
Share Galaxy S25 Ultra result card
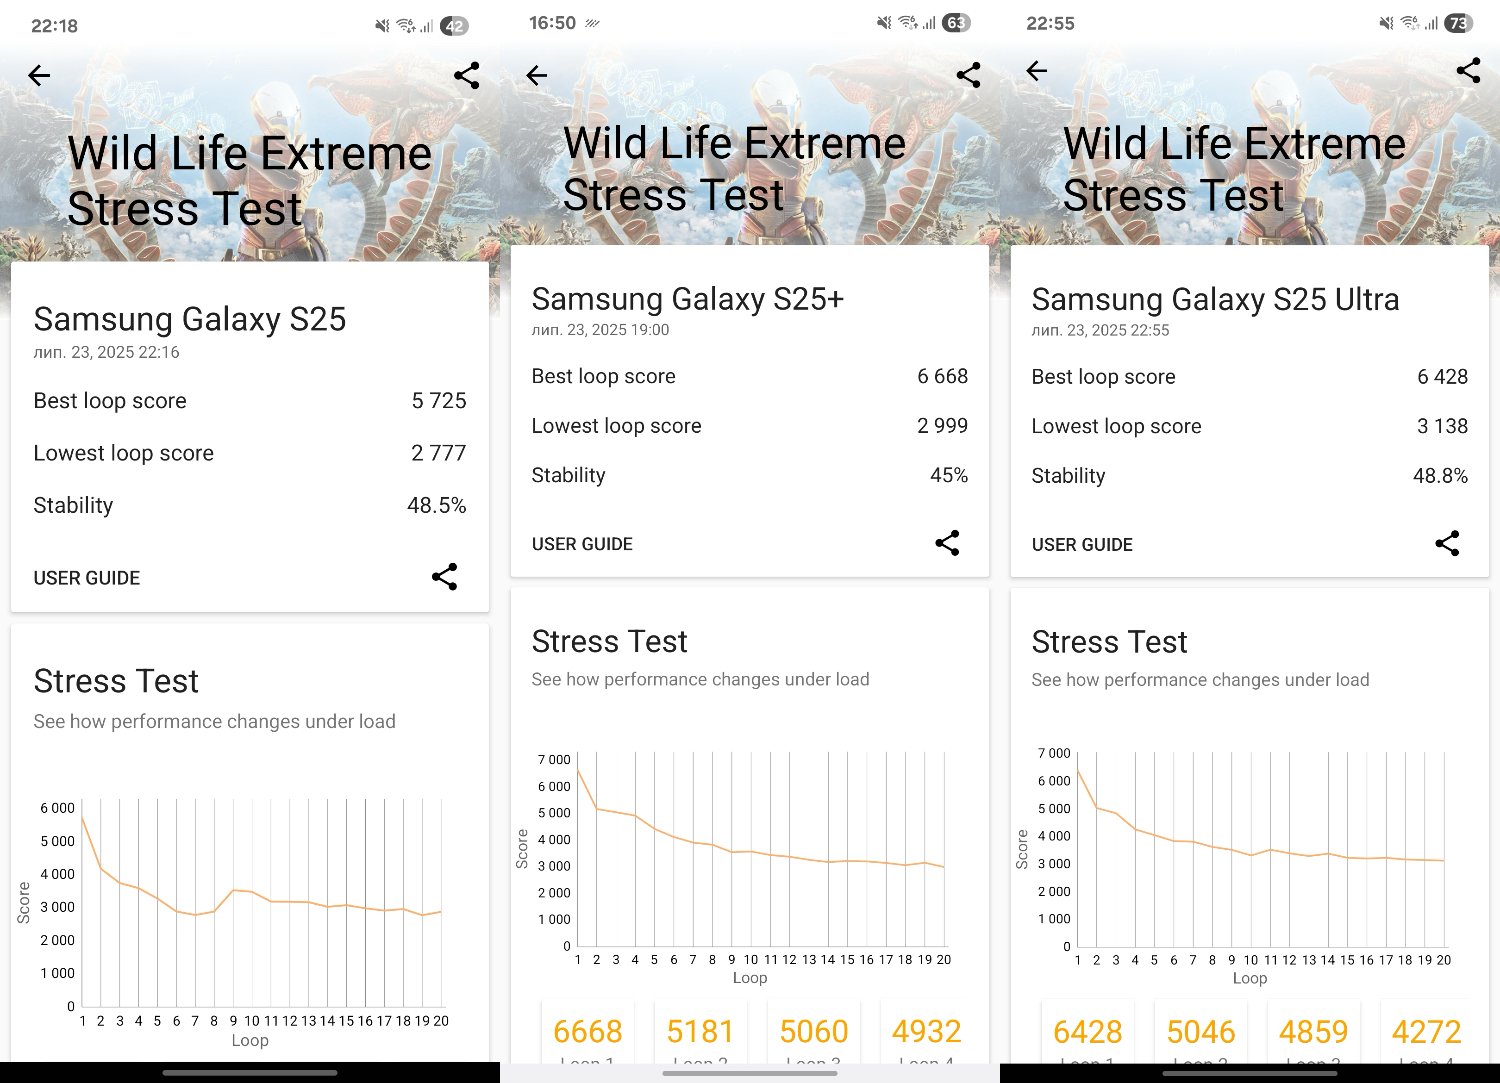click(x=1447, y=543)
